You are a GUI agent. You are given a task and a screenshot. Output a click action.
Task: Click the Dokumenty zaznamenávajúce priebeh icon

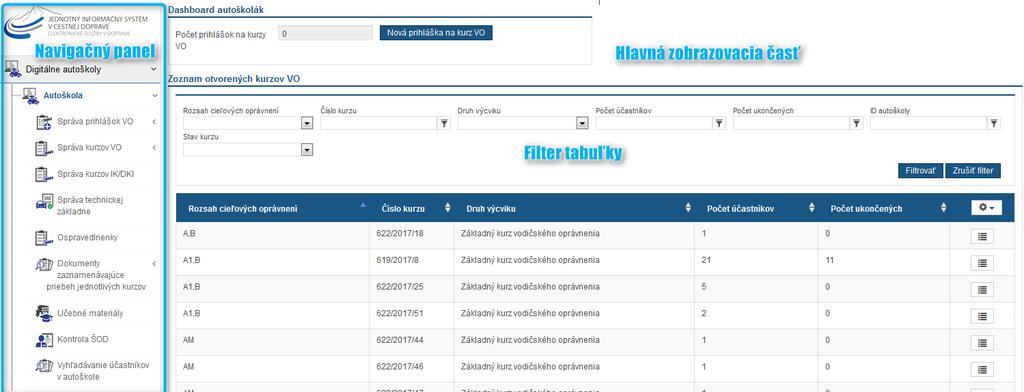coord(44,264)
